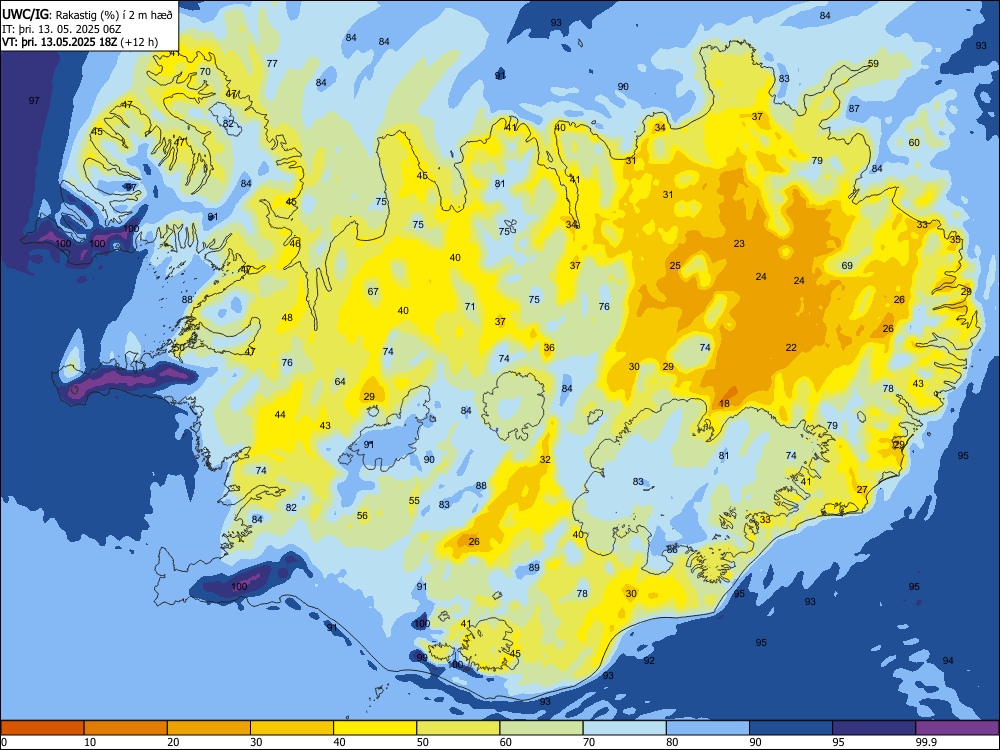The width and height of the screenshot is (1000, 750).
Task: Click the 'IT: þri. 13. 05. 2025 06Z' line
Action: click(61, 29)
